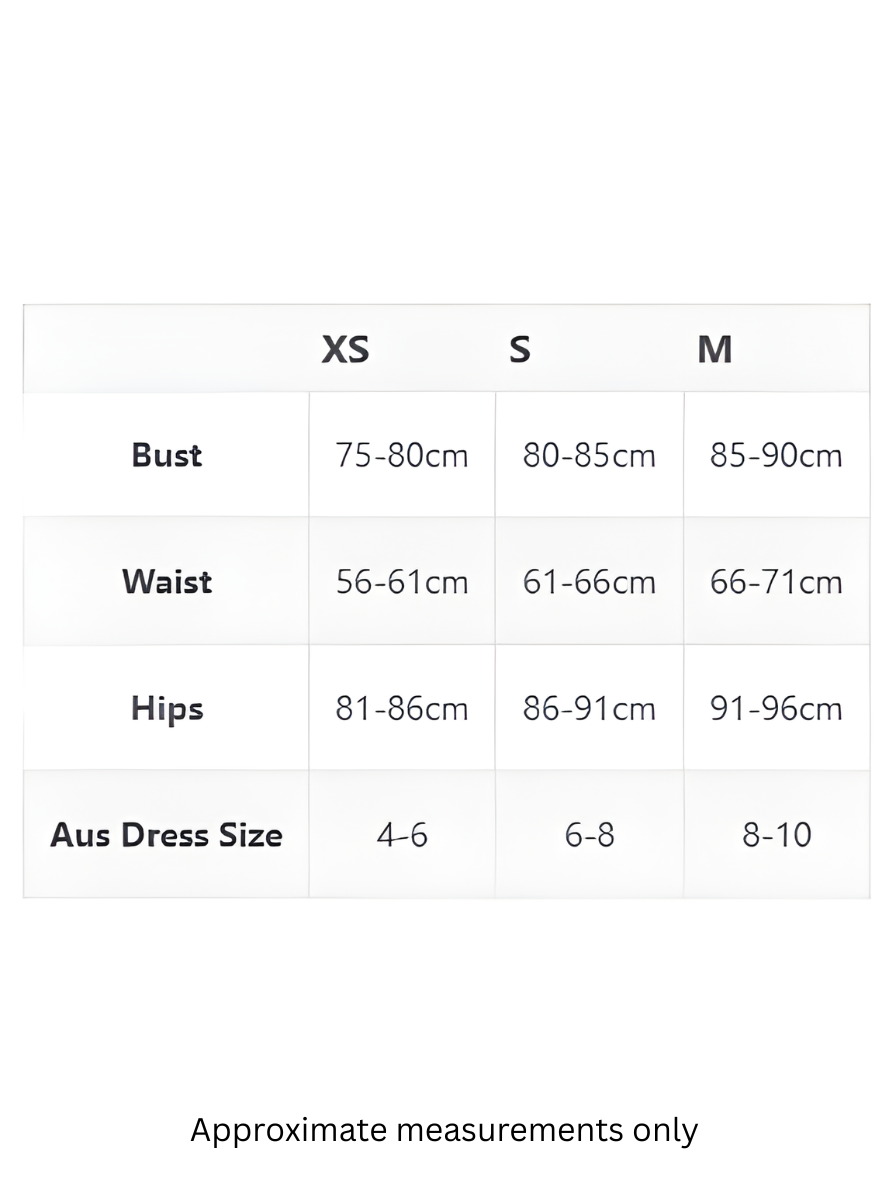This screenshot has height=1200, width=889.
Task: Select the Waist row label
Action: pyautogui.click(x=167, y=581)
